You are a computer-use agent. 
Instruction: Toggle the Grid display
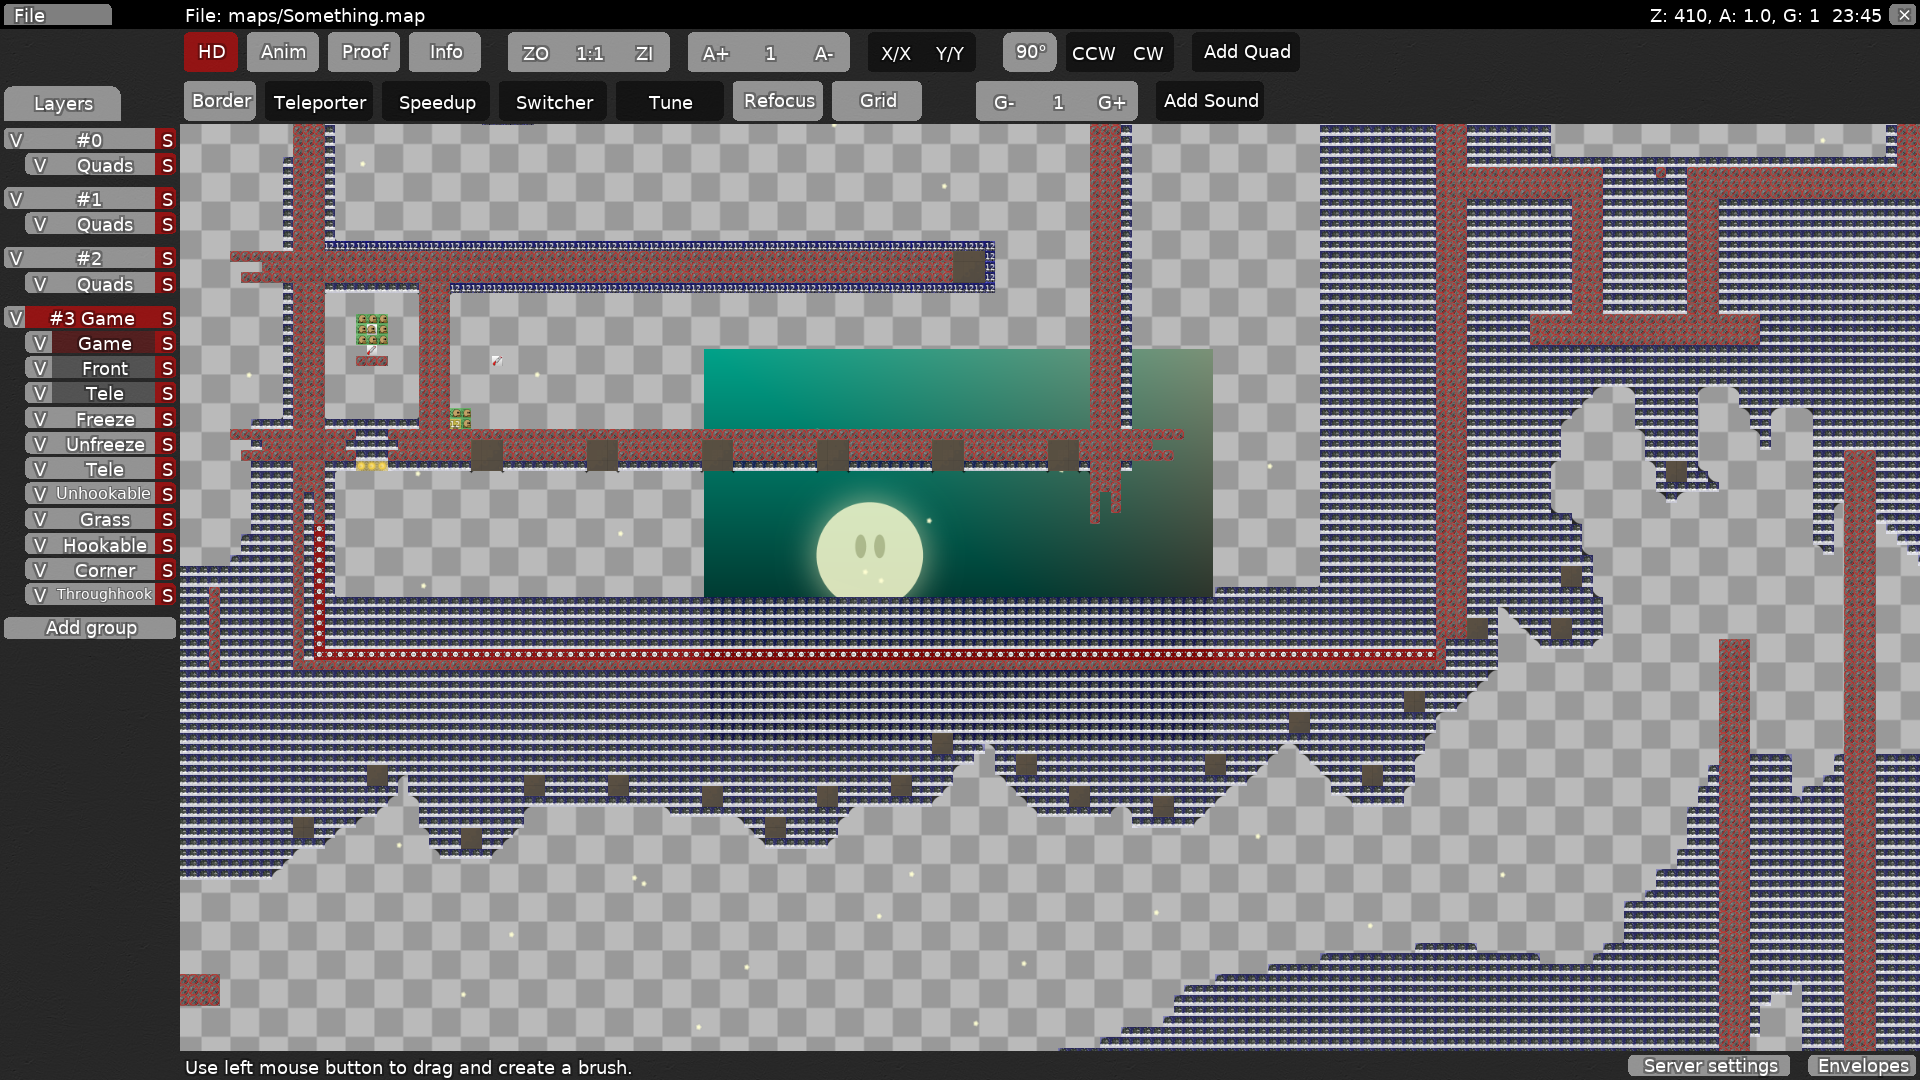pyautogui.click(x=877, y=101)
